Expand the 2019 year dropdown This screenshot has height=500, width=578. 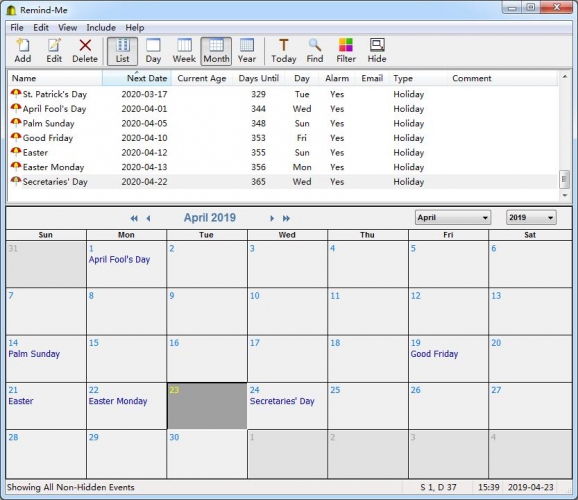click(x=531, y=218)
